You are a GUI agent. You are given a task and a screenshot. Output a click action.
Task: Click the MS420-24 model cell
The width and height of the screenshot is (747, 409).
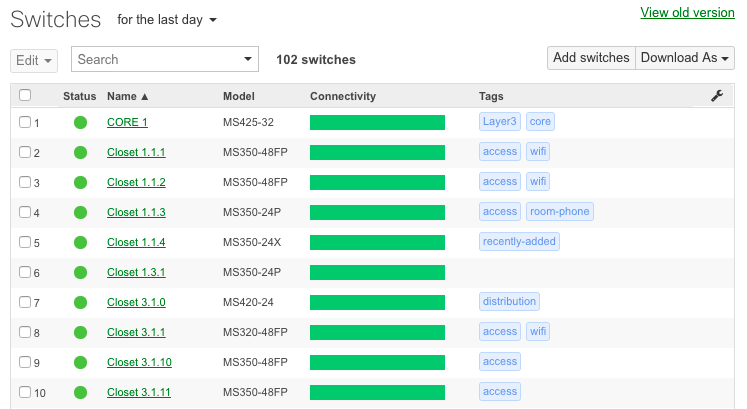pyautogui.click(x=248, y=302)
